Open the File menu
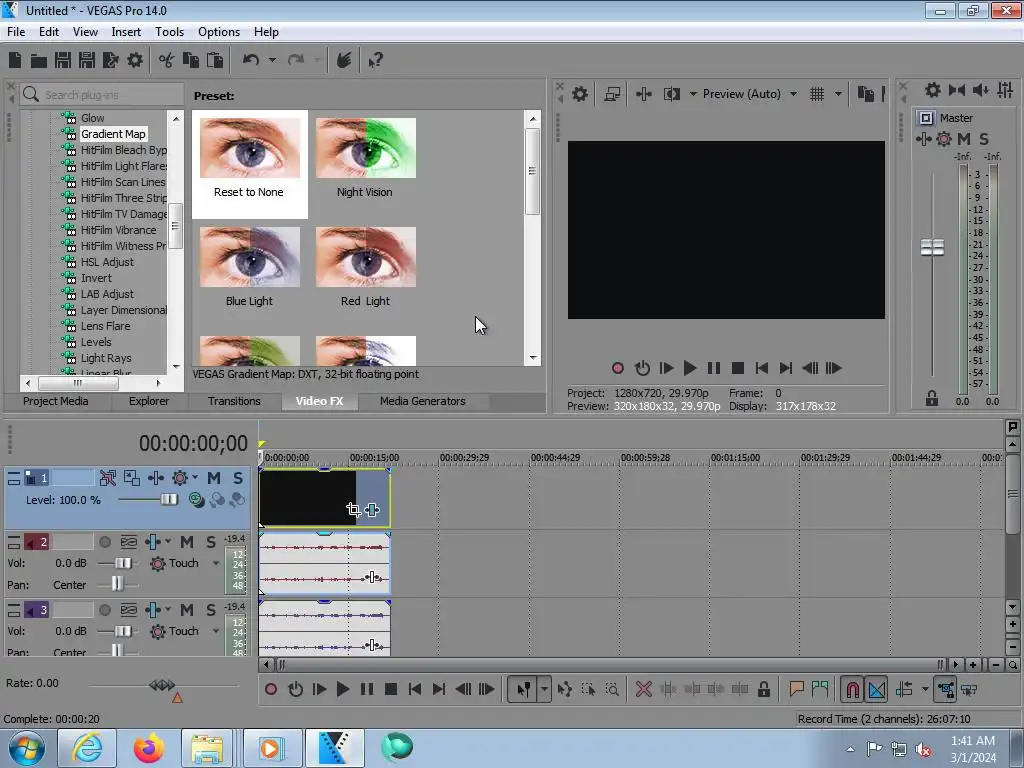The width and height of the screenshot is (1024, 768). [16, 31]
